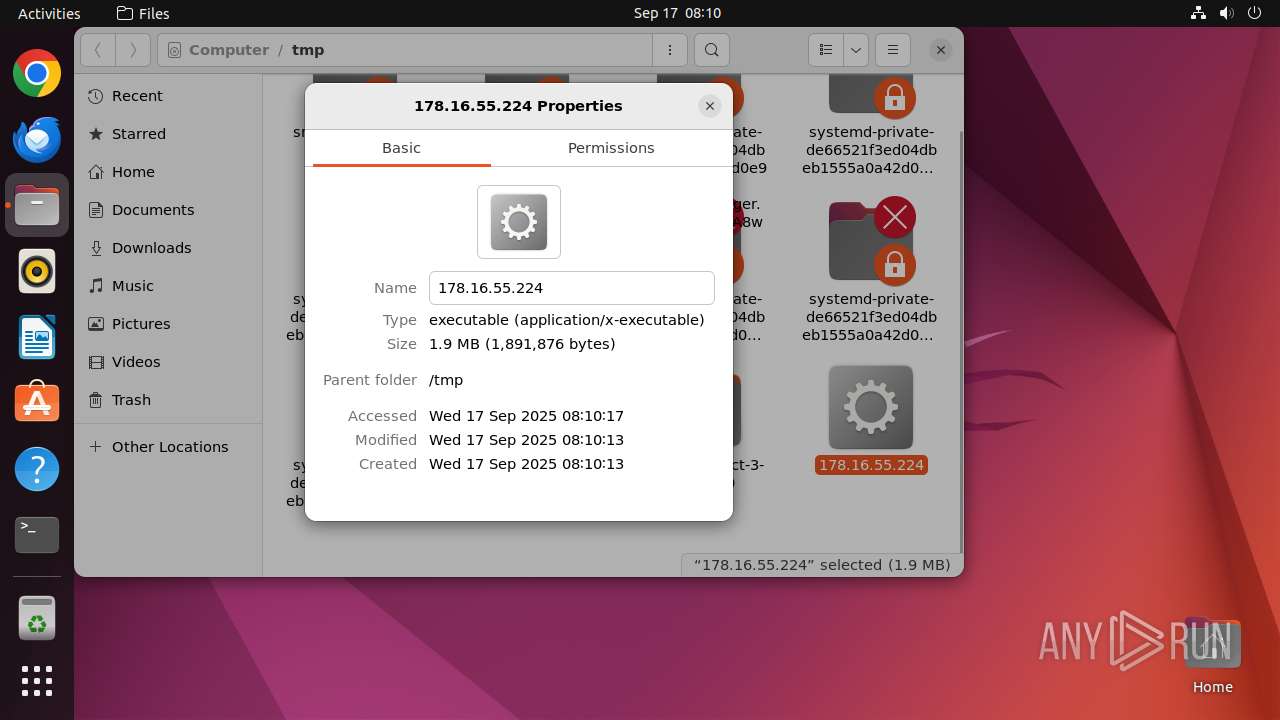Click Activities in the top bar
Screen dimensions: 1280x720
[49, 13]
